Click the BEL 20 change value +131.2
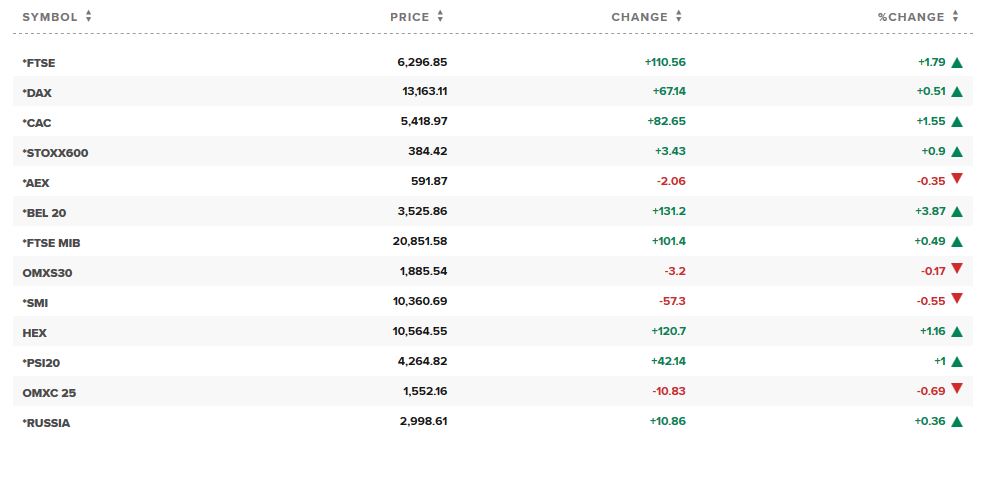Viewport: 992px width, 483px height. click(x=669, y=211)
